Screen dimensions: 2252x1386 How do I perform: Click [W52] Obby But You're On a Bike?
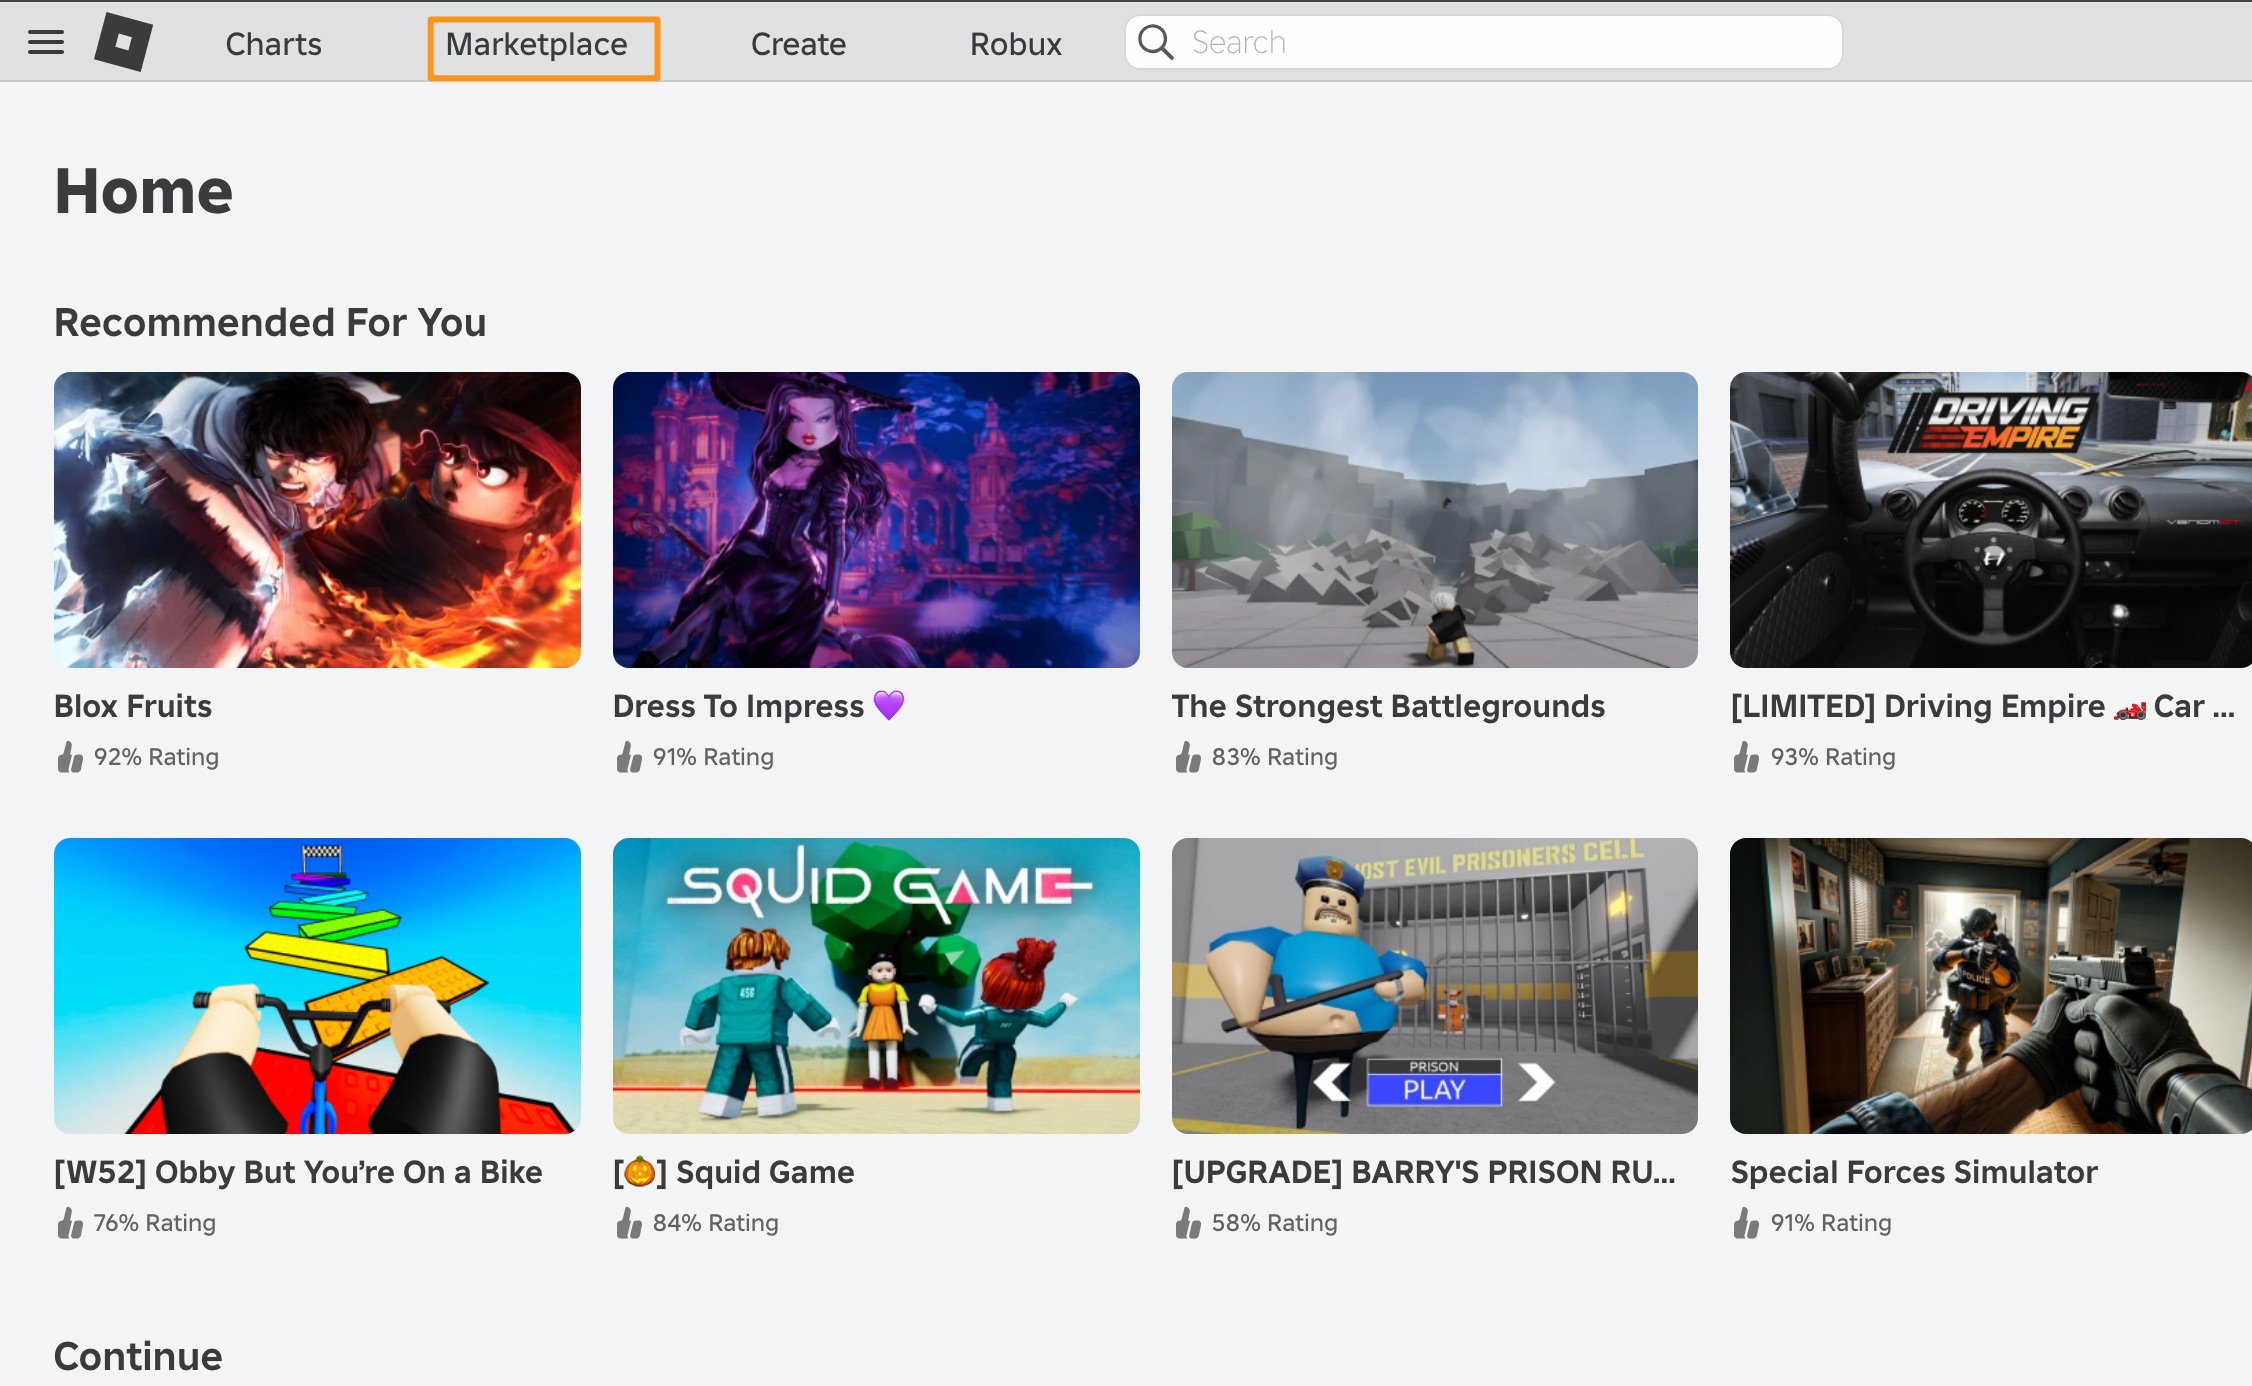coord(298,1172)
